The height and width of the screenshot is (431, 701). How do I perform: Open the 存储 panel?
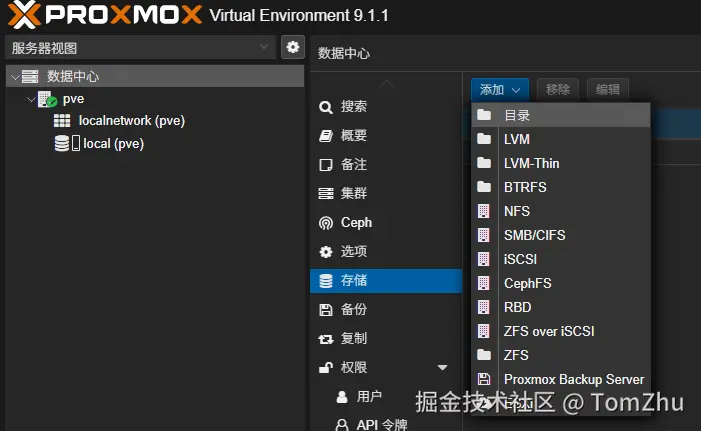[x=386, y=281]
